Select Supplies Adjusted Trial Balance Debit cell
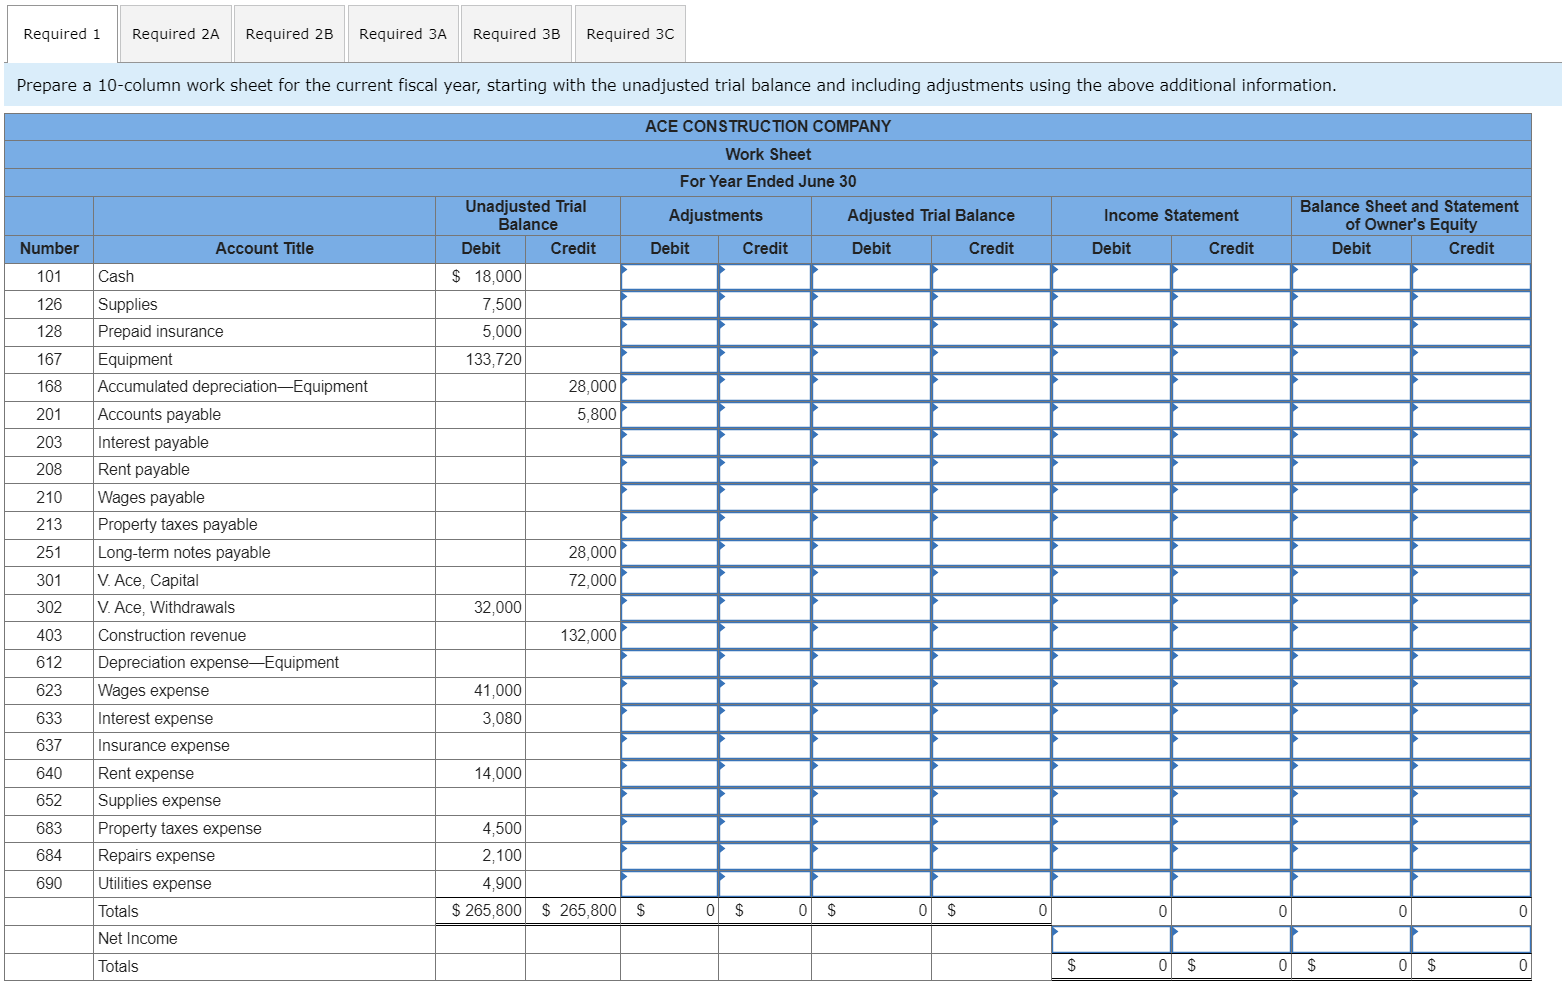The width and height of the screenshot is (1562, 986). point(872,304)
